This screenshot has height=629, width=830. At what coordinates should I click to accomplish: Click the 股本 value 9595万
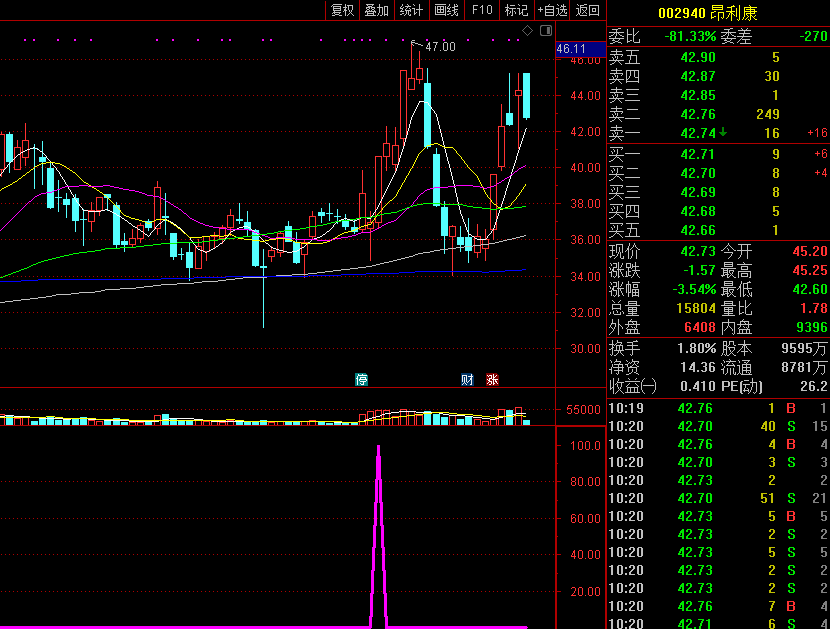[804, 348]
